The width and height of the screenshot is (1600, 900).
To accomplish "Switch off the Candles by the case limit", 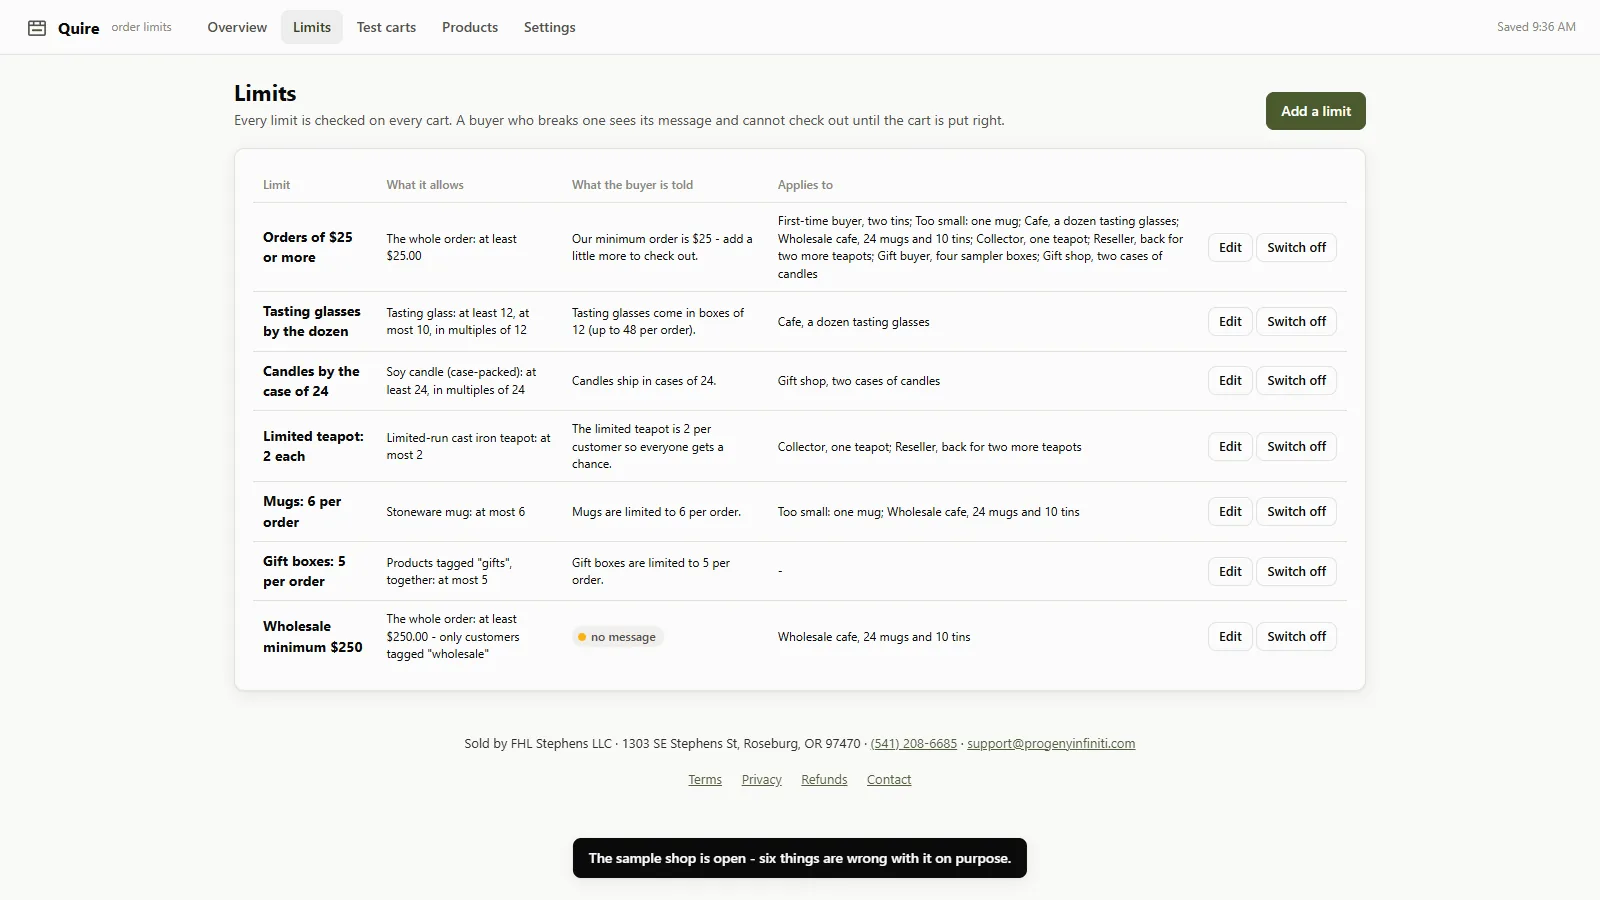I will click(x=1296, y=380).
